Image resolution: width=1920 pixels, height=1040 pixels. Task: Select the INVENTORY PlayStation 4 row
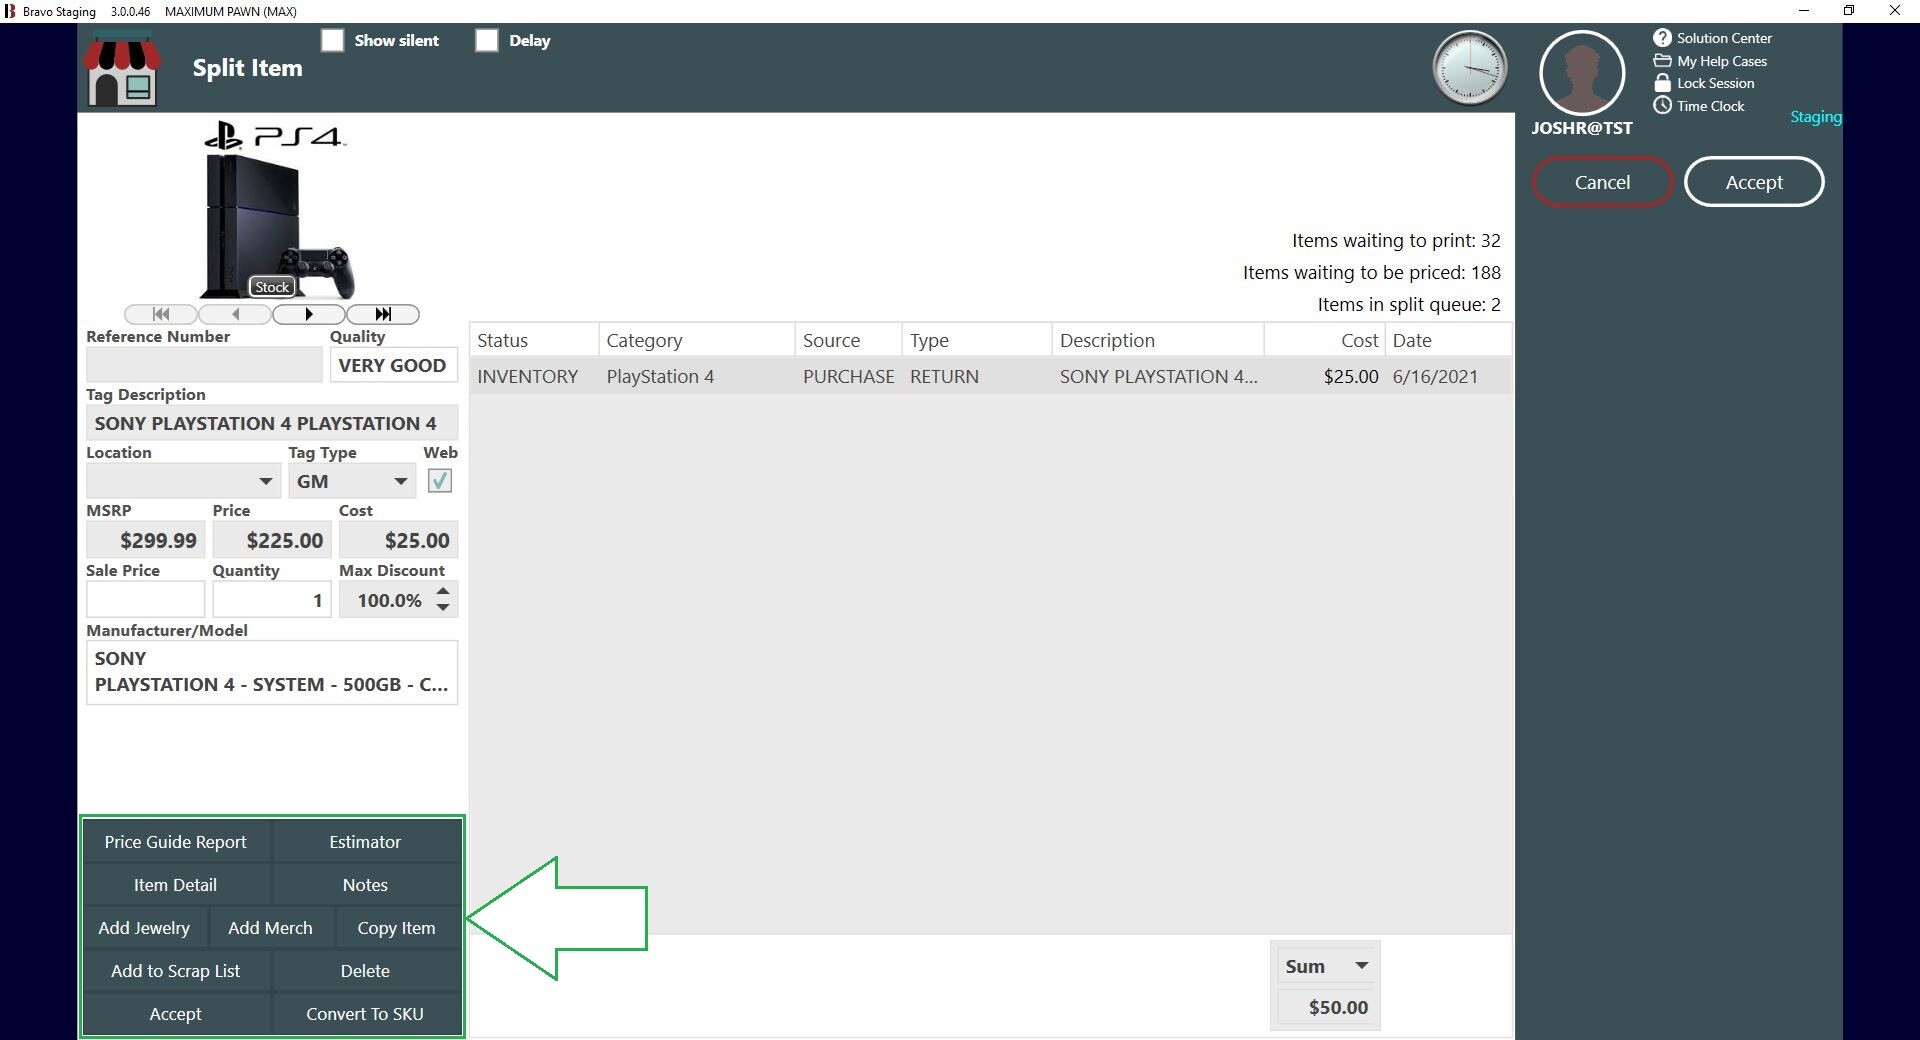click(x=990, y=376)
